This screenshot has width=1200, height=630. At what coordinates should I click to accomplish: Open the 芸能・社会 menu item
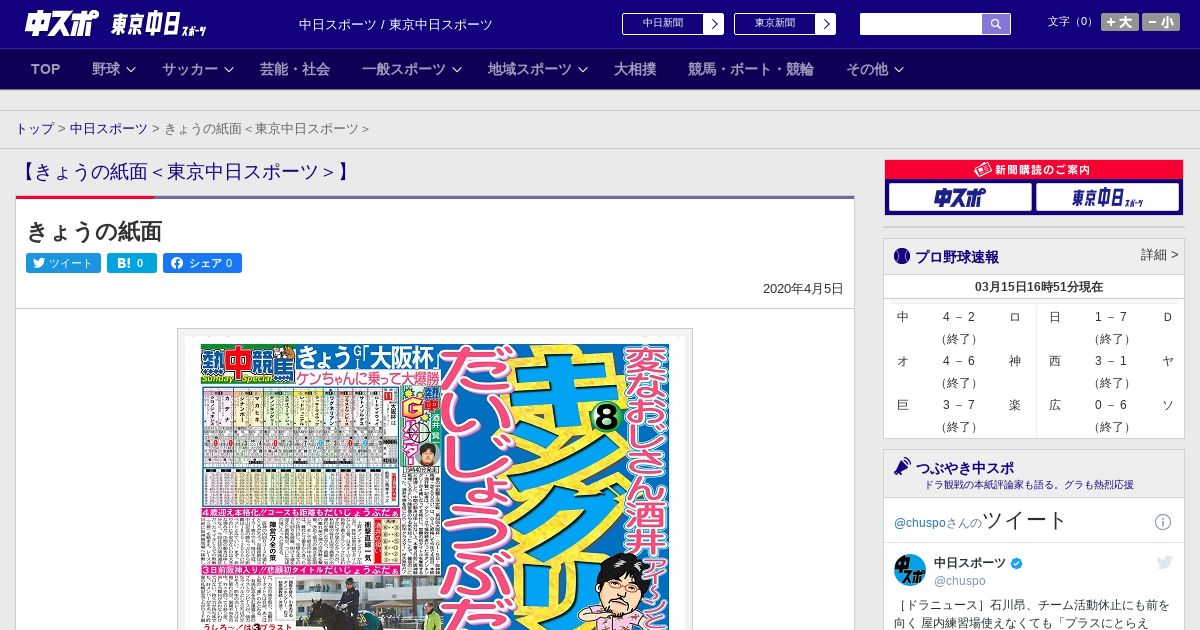coord(295,69)
